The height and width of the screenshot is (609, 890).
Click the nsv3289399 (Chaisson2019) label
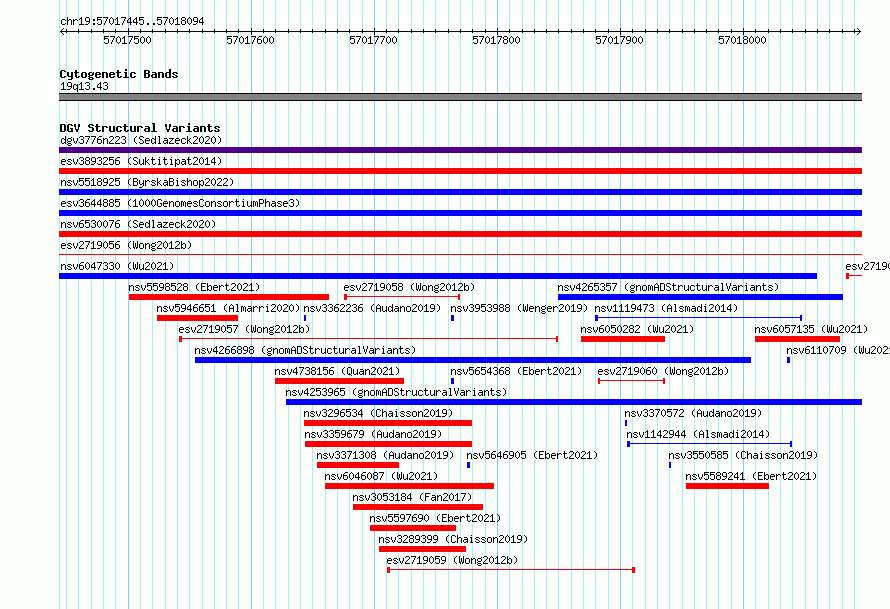click(453, 539)
